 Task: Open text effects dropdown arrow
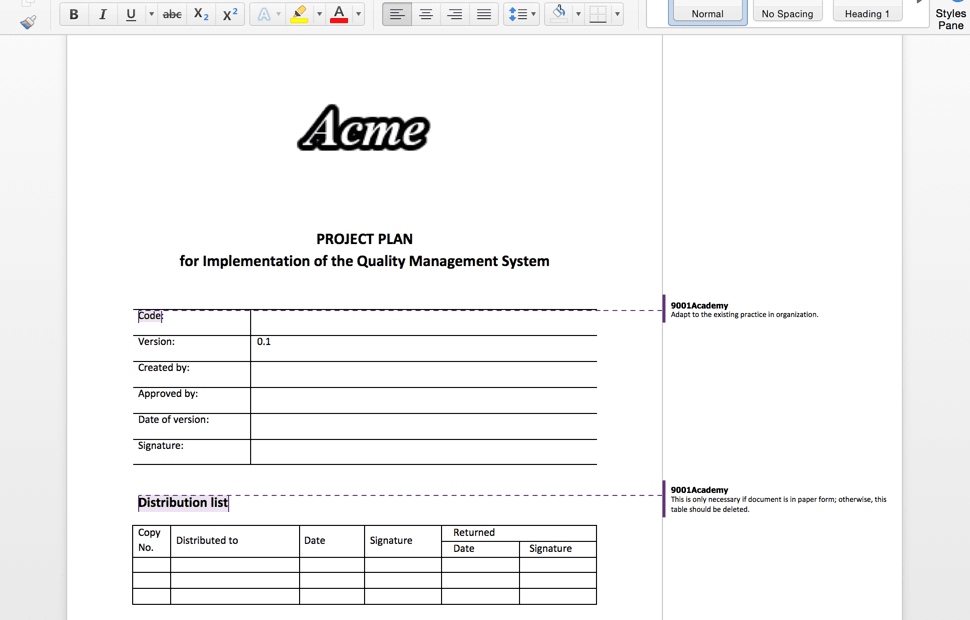(278, 14)
